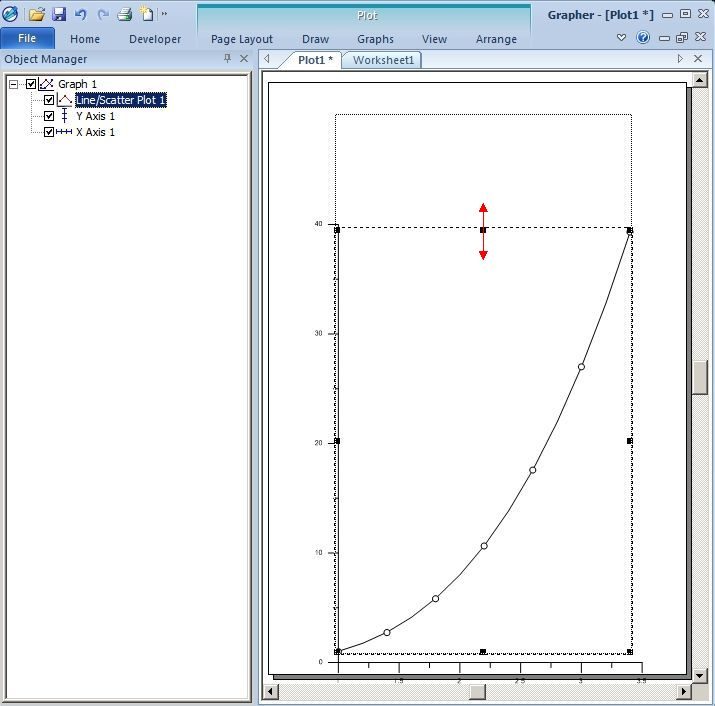This screenshot has width=715, height=706.
Task: Switch to the Worksheet1 tab
Action: click(383, 60)
